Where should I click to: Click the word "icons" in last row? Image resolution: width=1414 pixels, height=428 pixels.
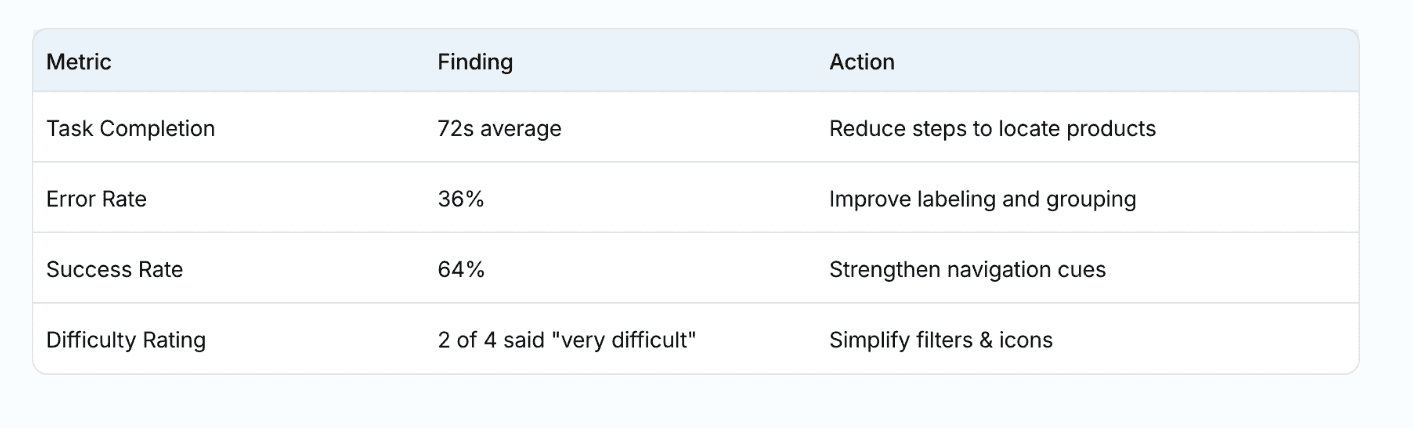tap(1027, 340)
